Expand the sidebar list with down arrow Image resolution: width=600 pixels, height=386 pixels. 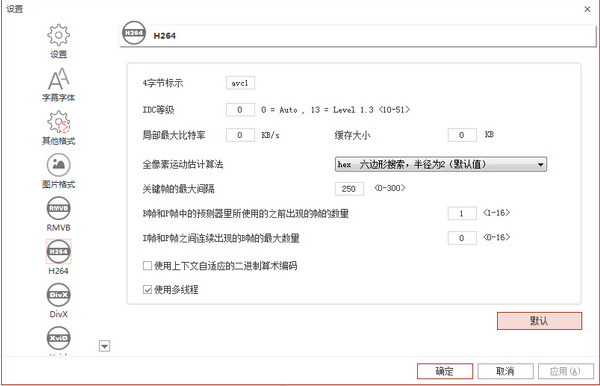pyautogui.click(x=104, y=346)
